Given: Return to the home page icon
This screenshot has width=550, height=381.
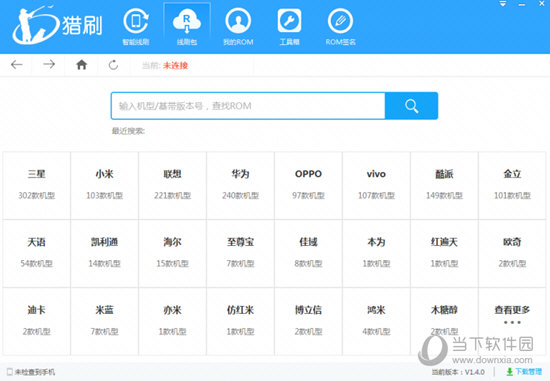Looking at the screenshot, I should (x=82, y=65).
